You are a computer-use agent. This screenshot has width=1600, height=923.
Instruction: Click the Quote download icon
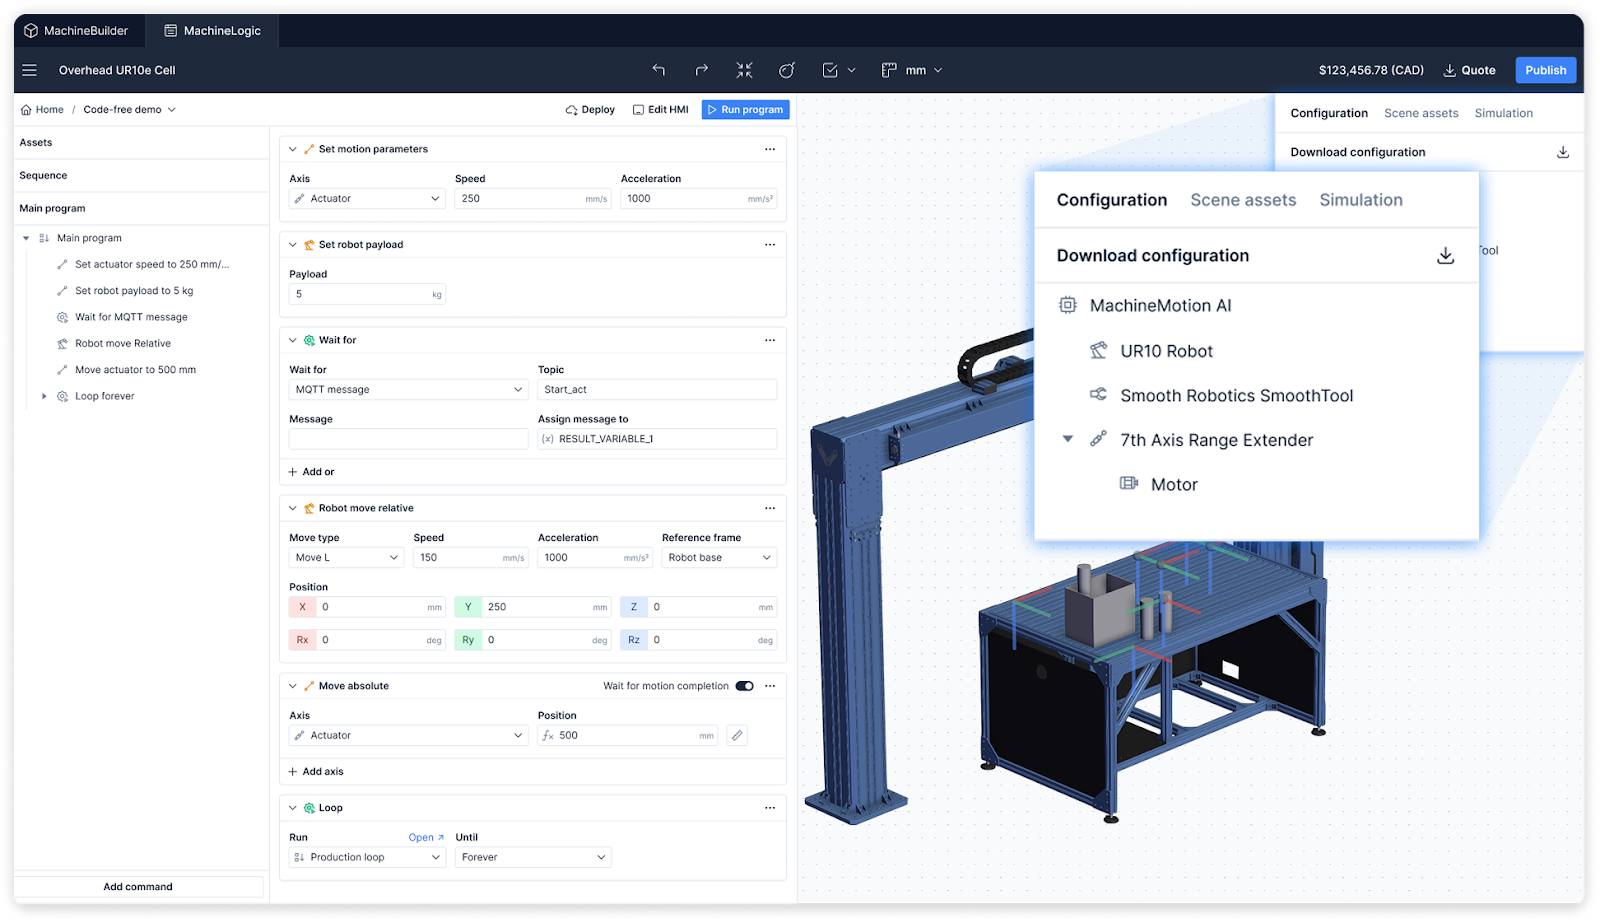[x=1448, y=70]
